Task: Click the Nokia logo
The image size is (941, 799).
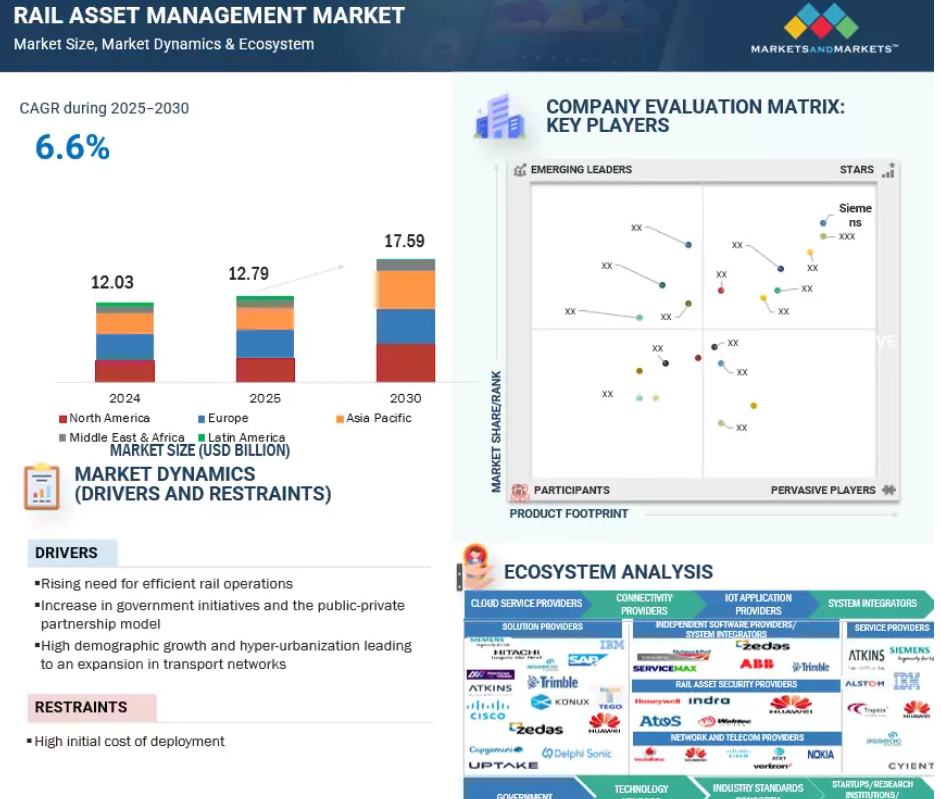Action: click(820, 755)
